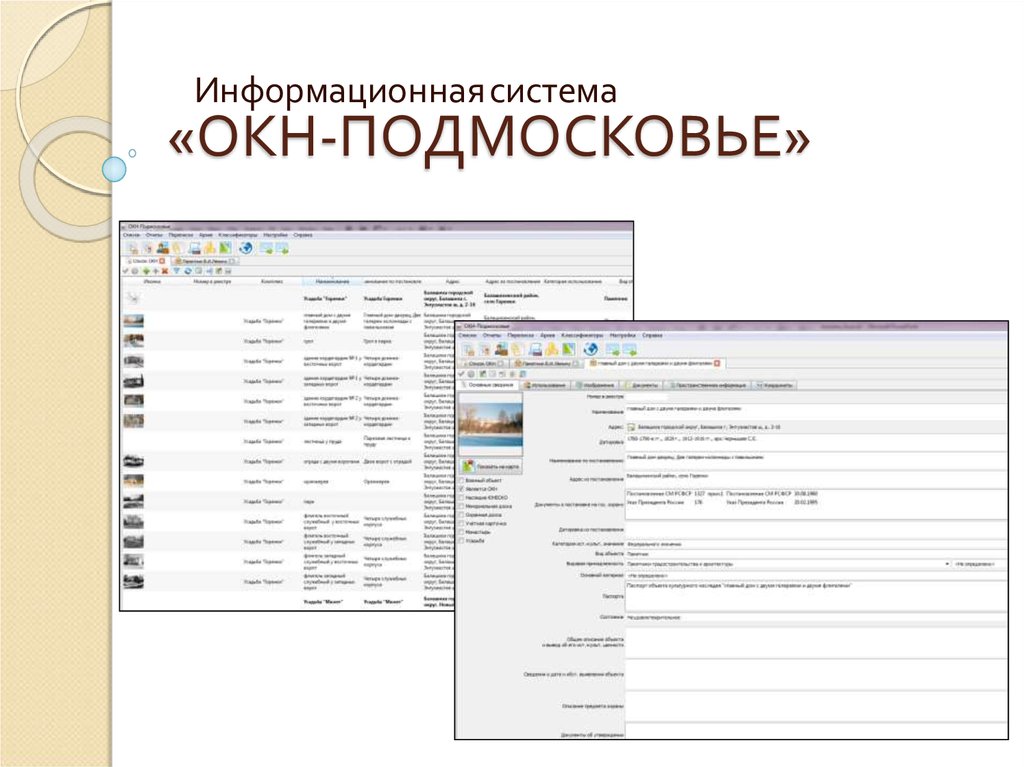Untick the Является ОКН checkbox
Screen dimensions: 1024x767
click(461, 489)
